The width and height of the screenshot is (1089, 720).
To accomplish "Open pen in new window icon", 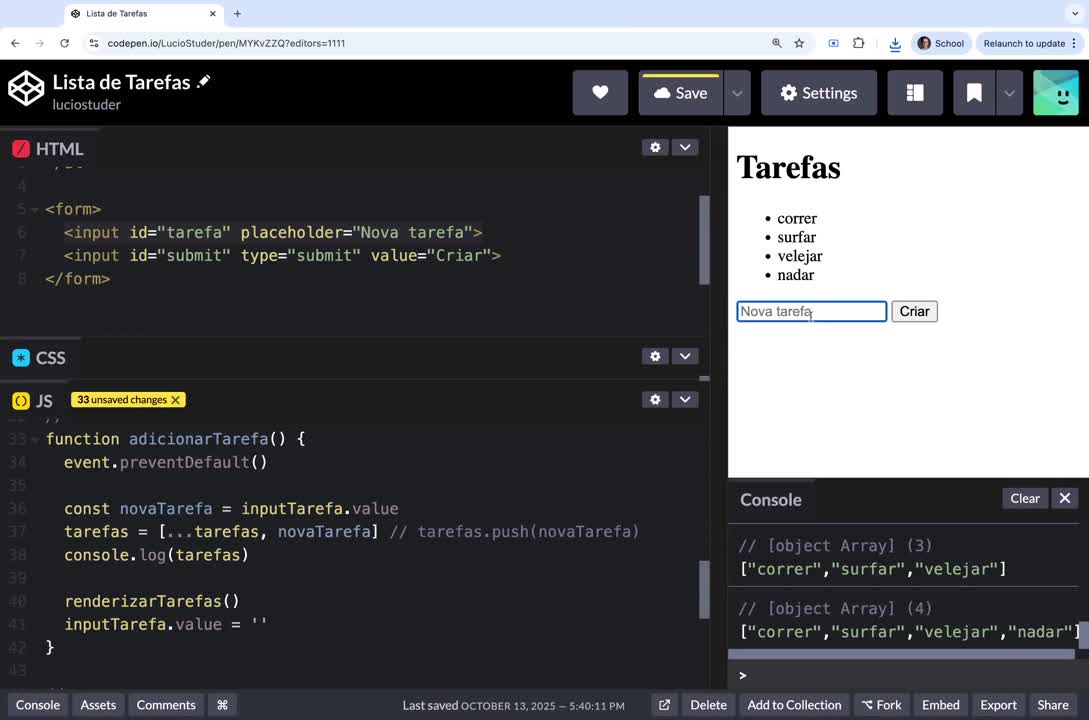I will [x=664, y=705].
